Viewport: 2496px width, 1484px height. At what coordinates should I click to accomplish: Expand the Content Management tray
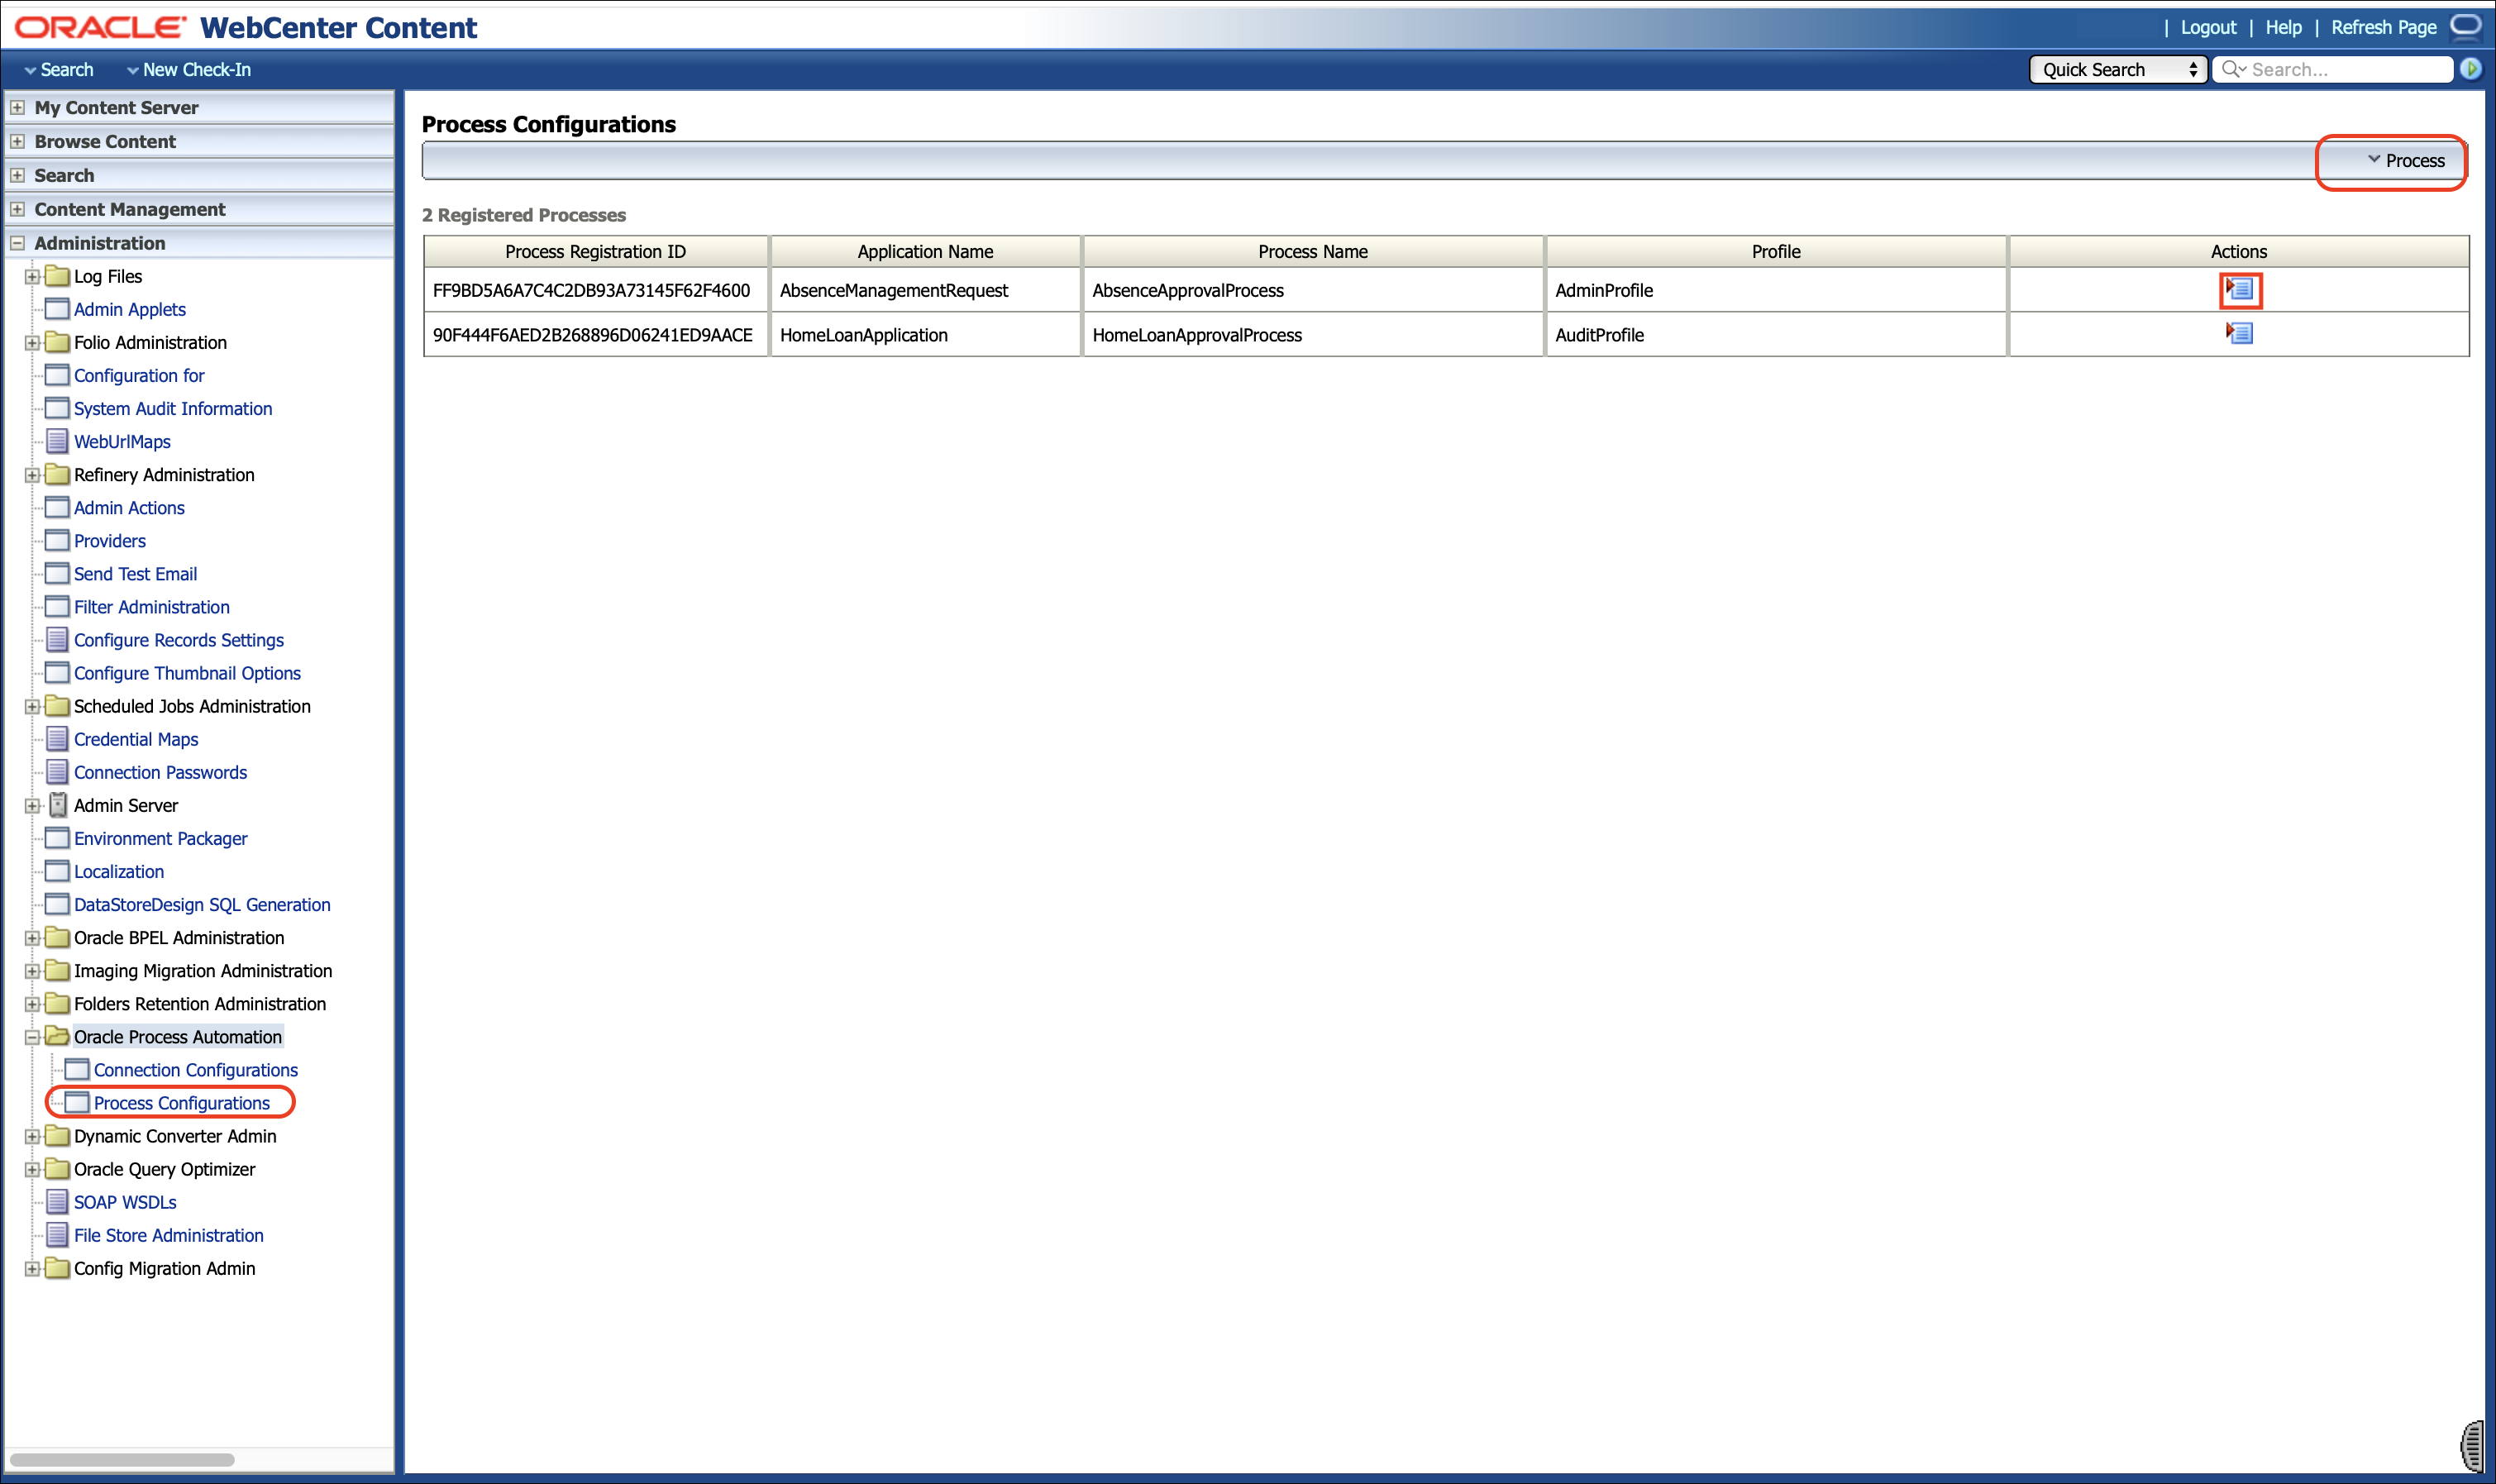coord(17,209)
